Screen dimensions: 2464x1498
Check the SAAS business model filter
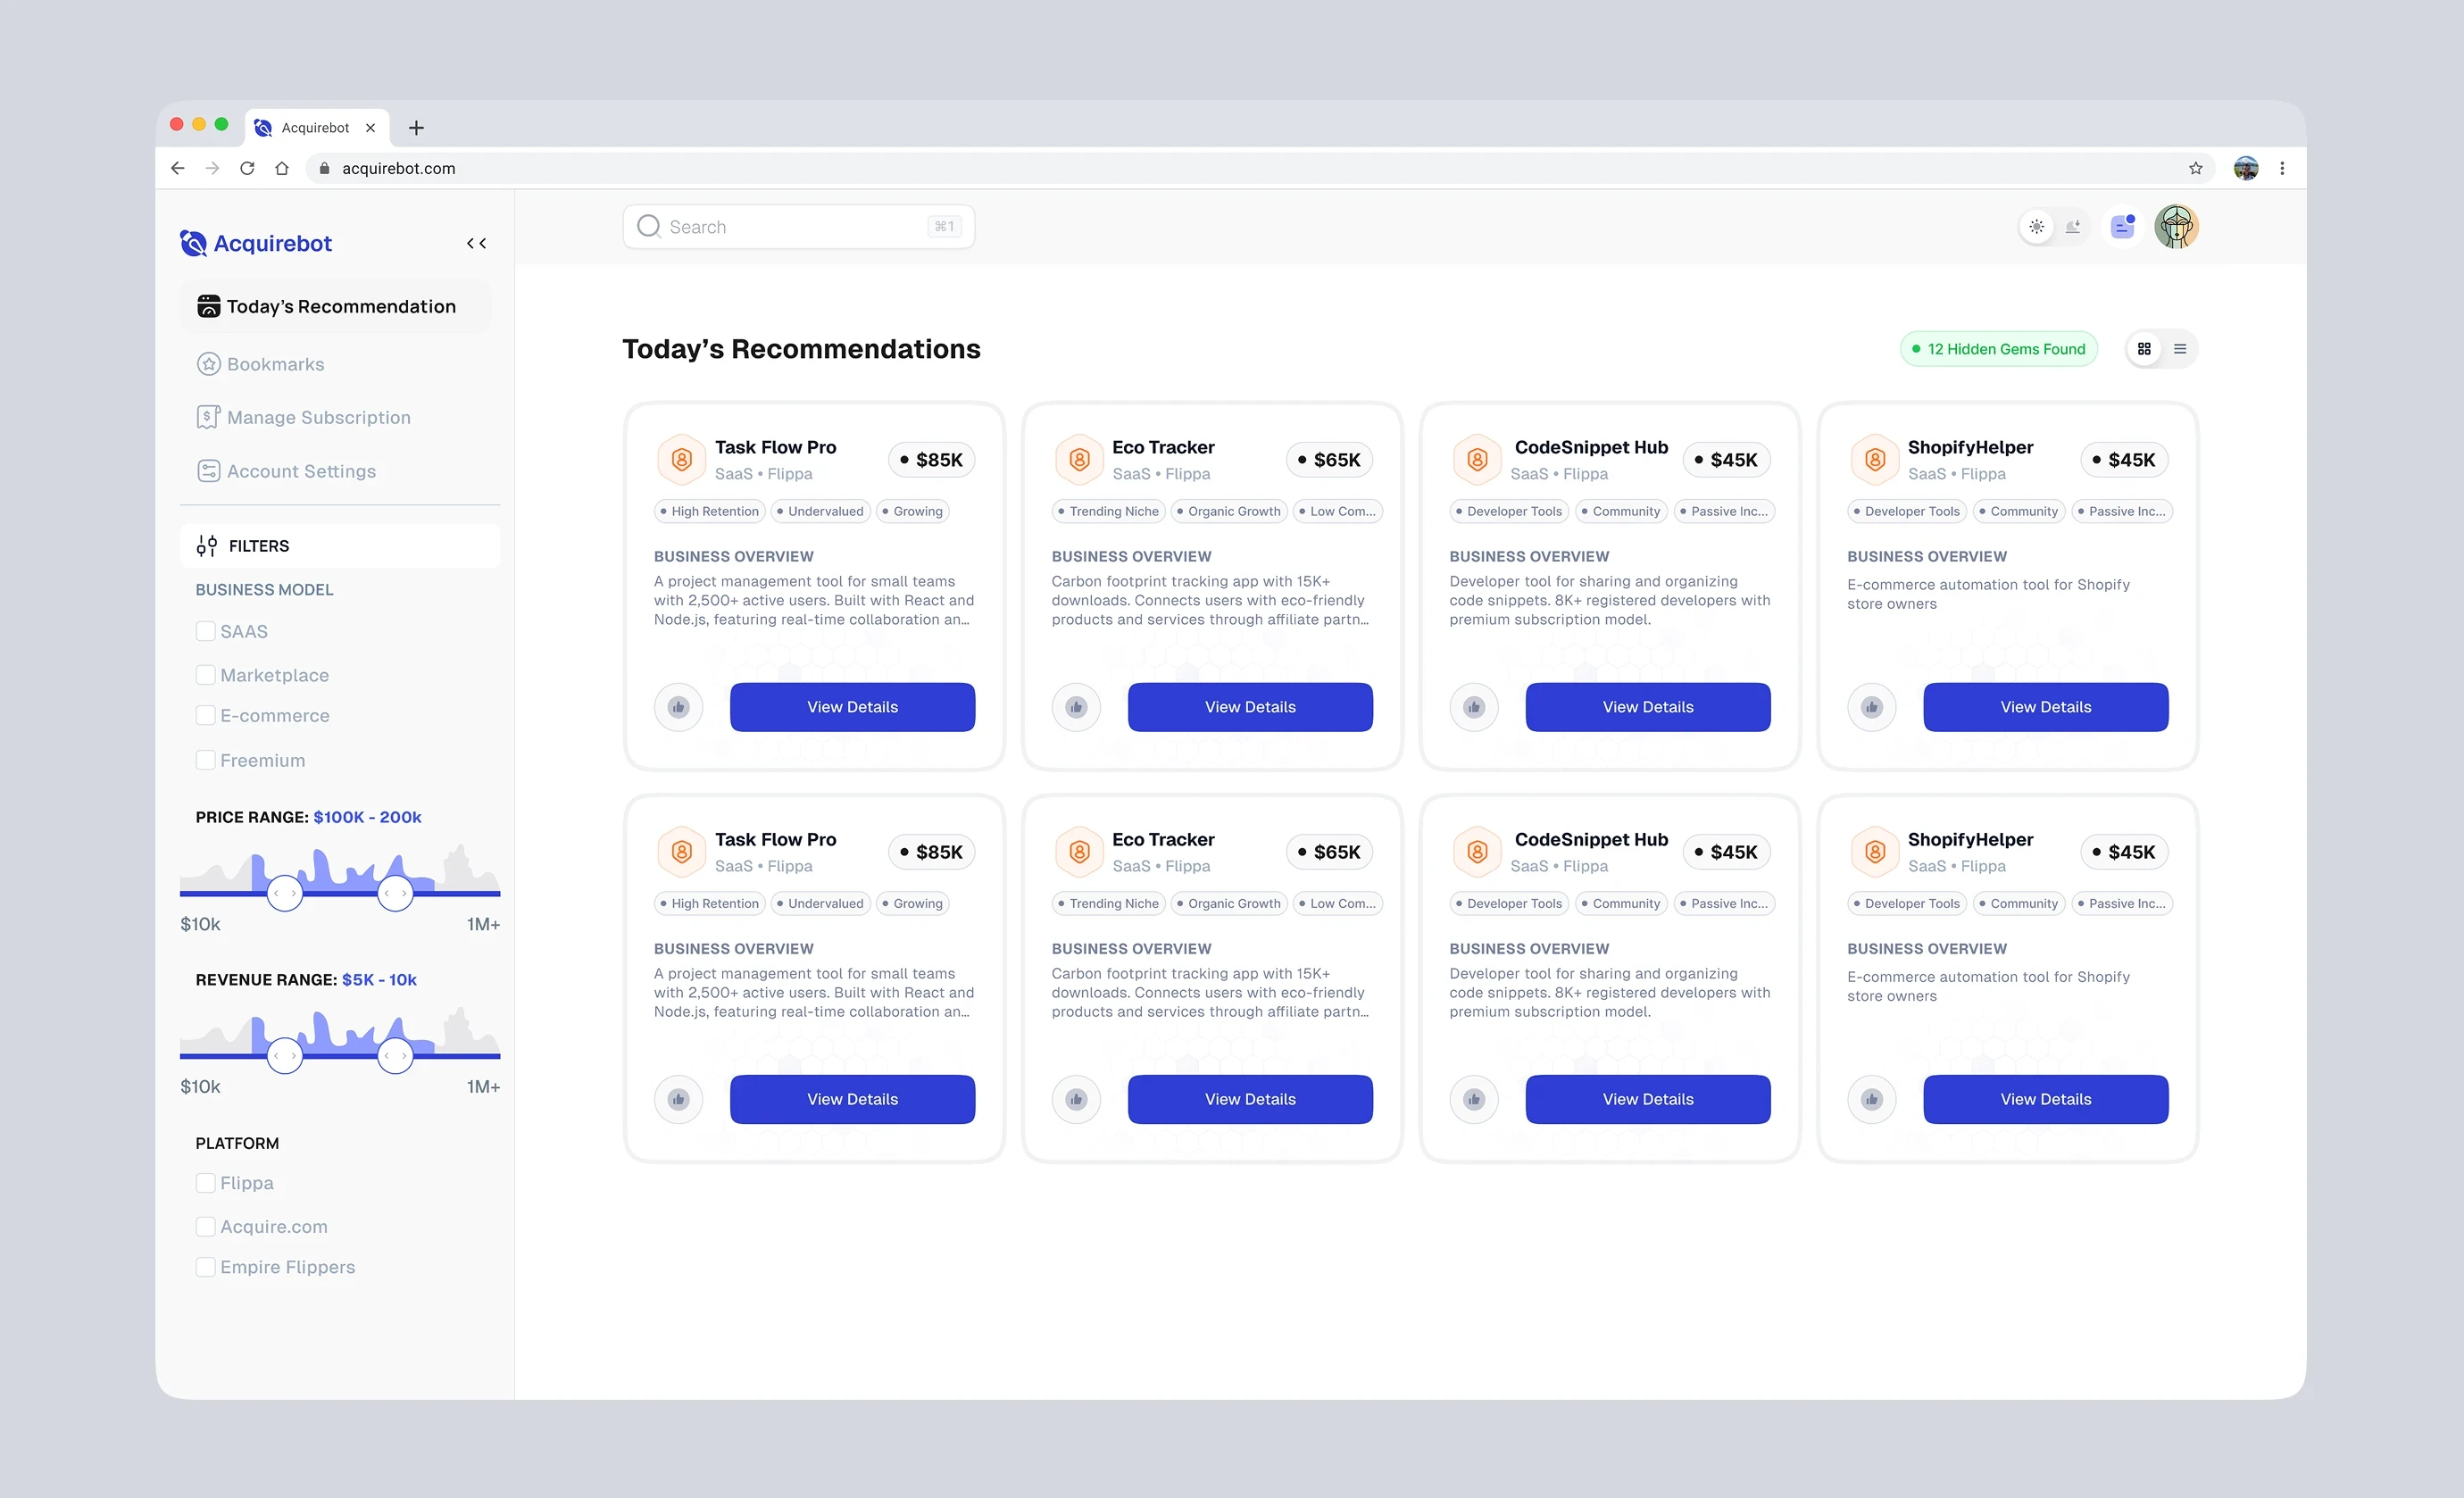205,631
